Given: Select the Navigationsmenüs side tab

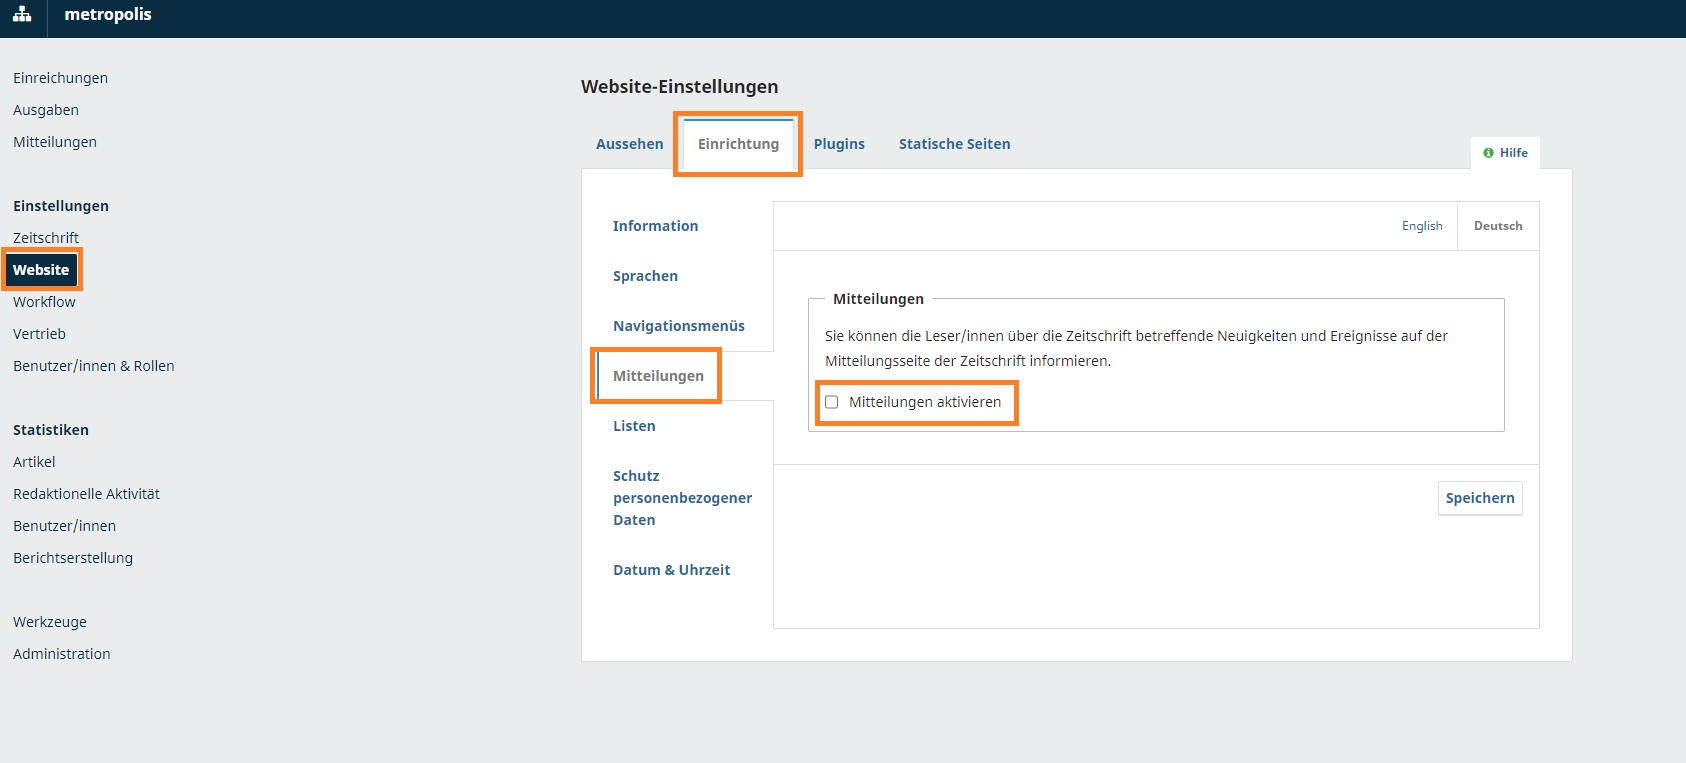Looking at the screenshot, I should pos(678,326).
